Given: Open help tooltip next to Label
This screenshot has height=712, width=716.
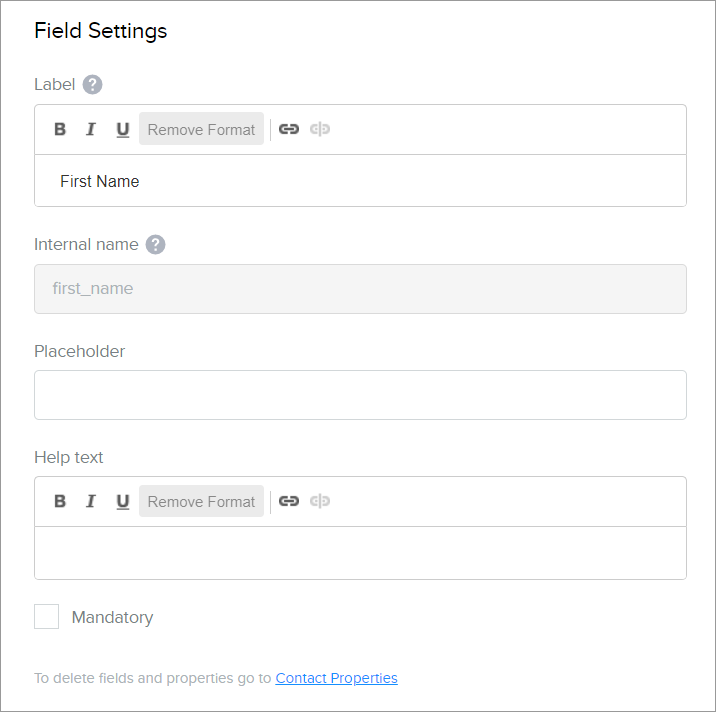Looking at the screenshot, I should pos(93,85).
